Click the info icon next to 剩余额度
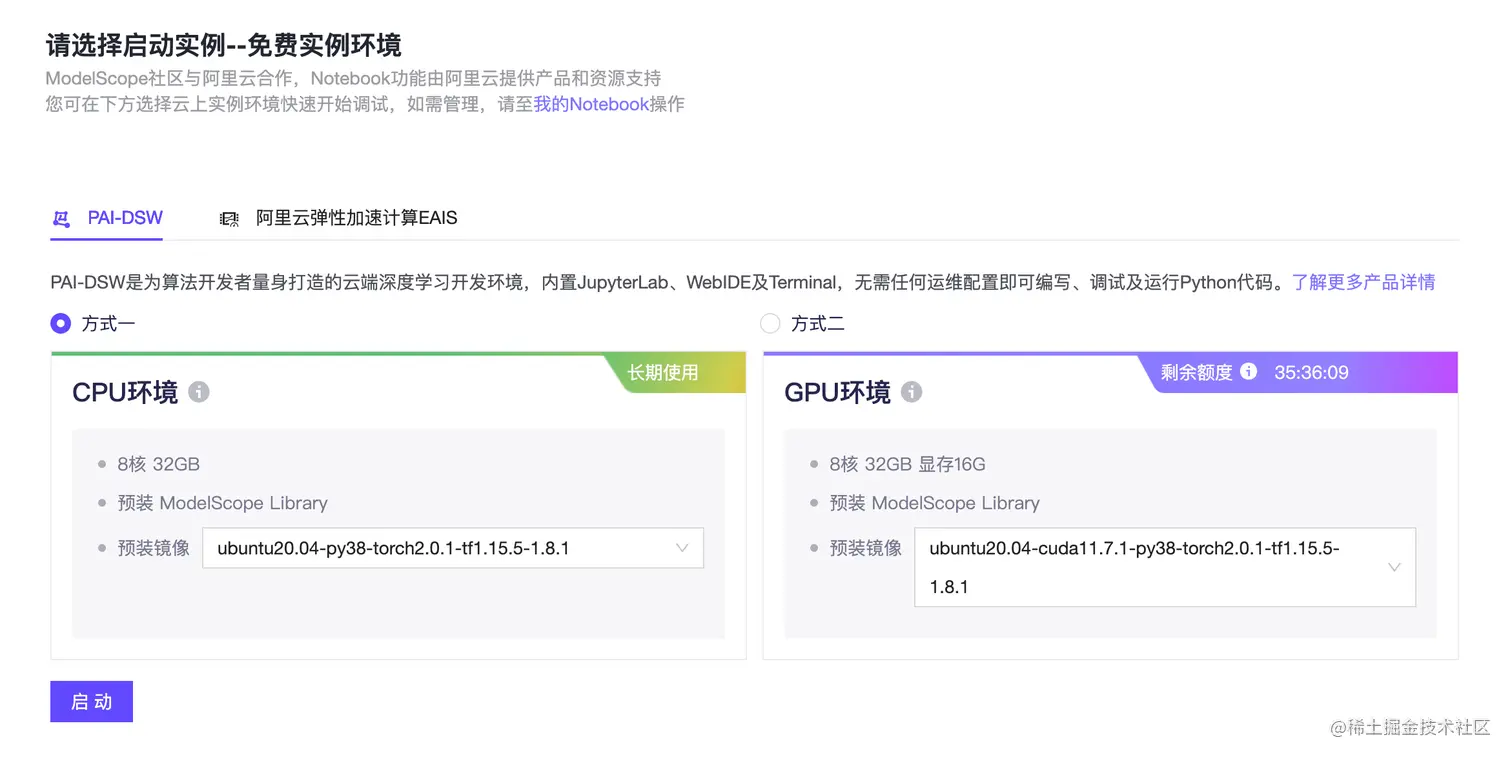The width and height of the screenshot is (1512, 759). point(1248,371)
